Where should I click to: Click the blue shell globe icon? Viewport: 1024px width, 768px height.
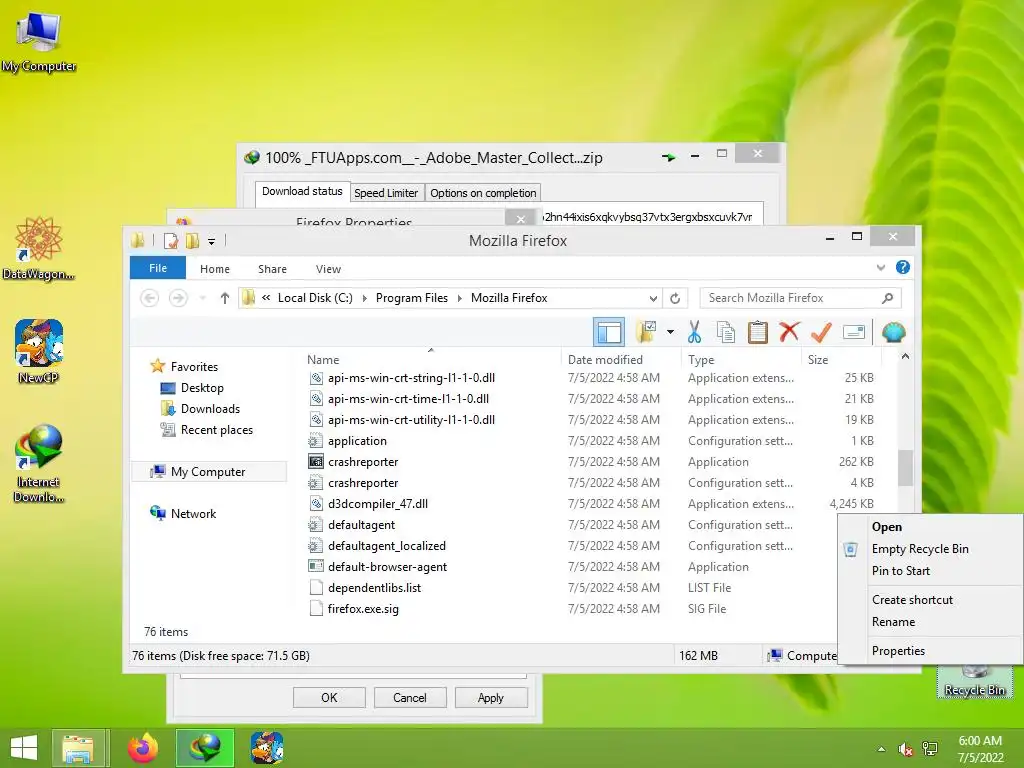893,332
